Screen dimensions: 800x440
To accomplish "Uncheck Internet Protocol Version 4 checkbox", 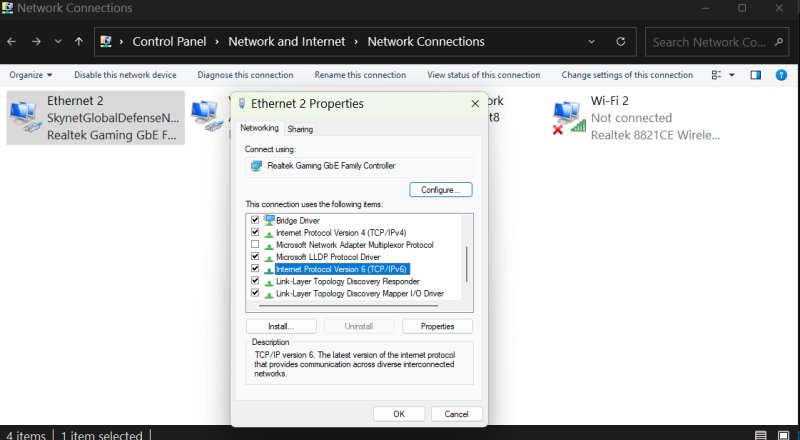I will [255, 232].
